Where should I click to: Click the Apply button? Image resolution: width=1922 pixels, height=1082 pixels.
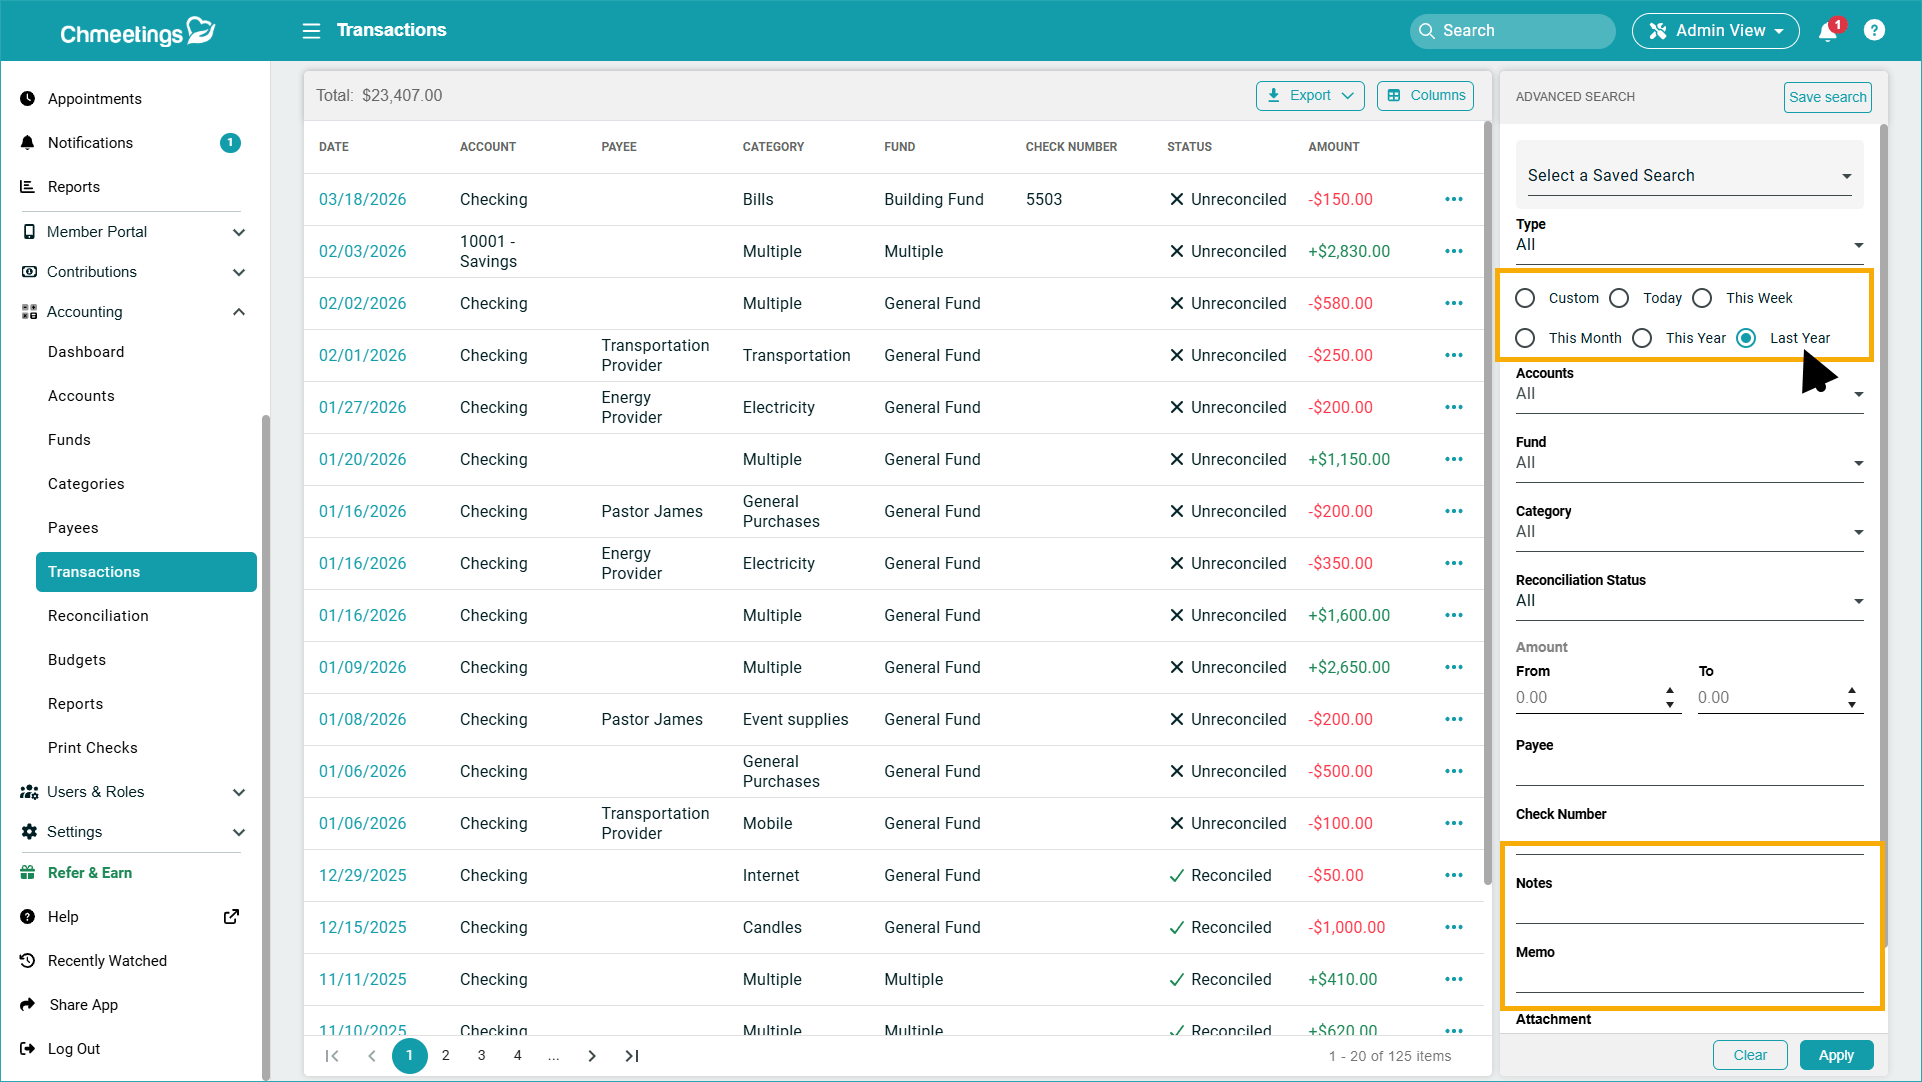pos(1836,1055)
